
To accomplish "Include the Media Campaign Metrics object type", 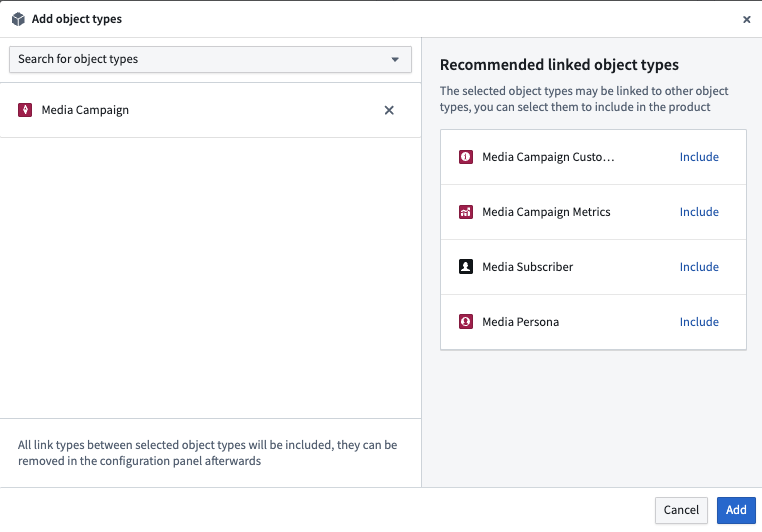I will 699,212.
